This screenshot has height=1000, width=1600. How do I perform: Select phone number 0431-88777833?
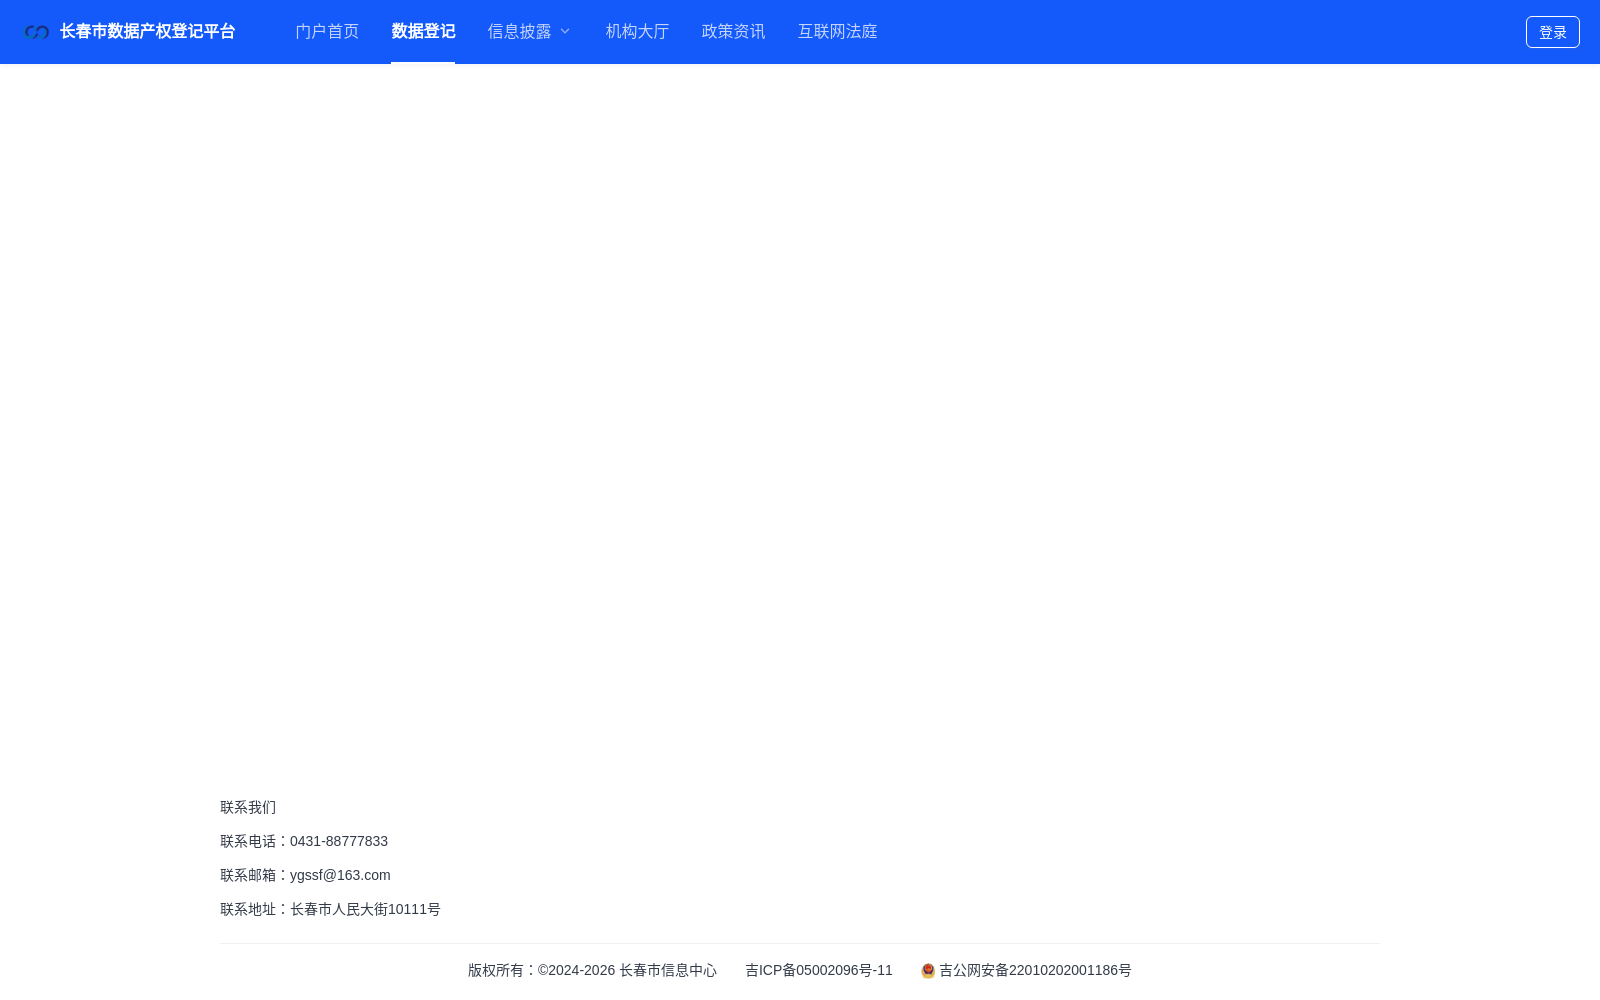click(x=339, y=841)
